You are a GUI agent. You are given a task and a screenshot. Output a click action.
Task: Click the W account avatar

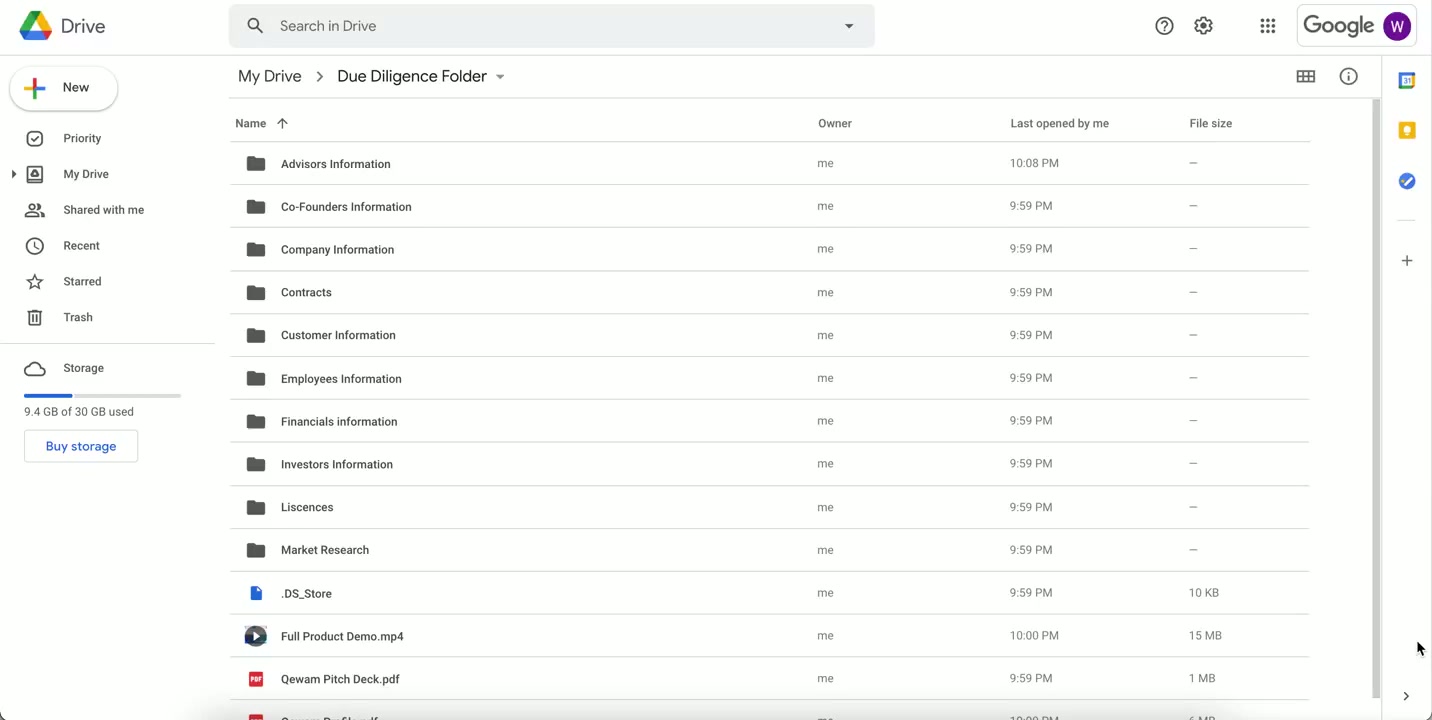(x=1397, y=26)
